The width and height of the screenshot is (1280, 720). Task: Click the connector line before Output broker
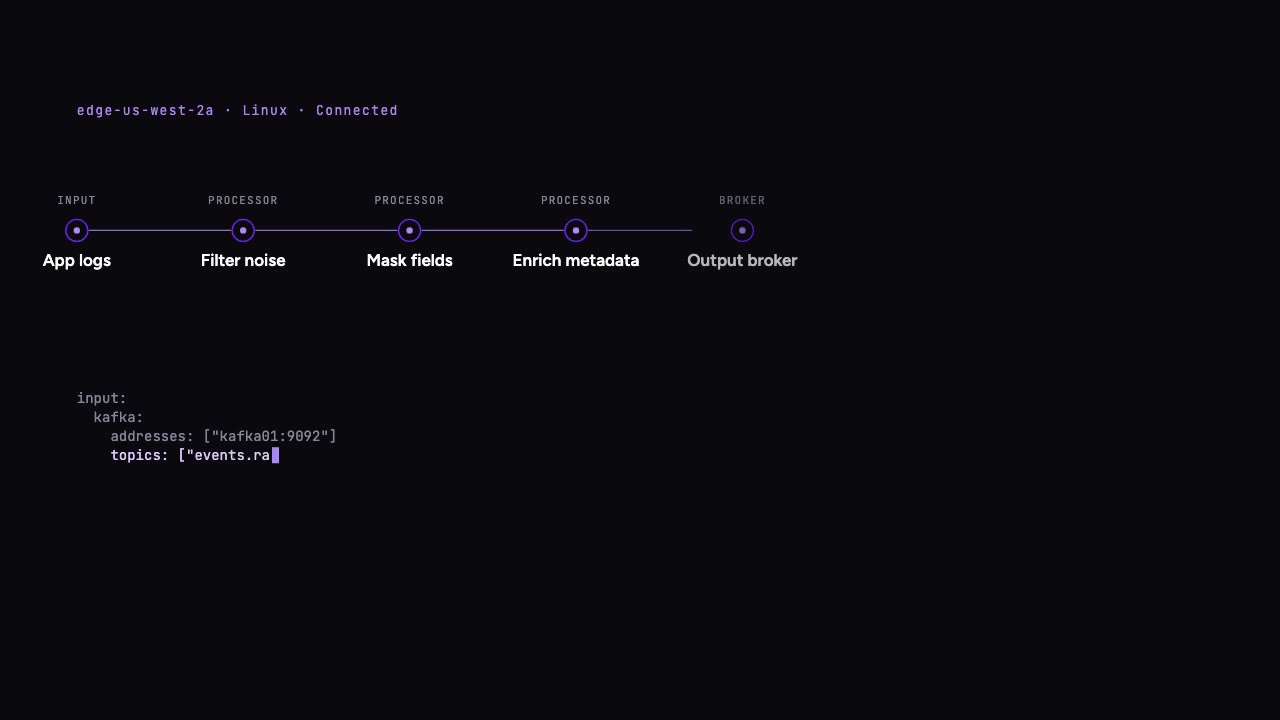(640, 231)
